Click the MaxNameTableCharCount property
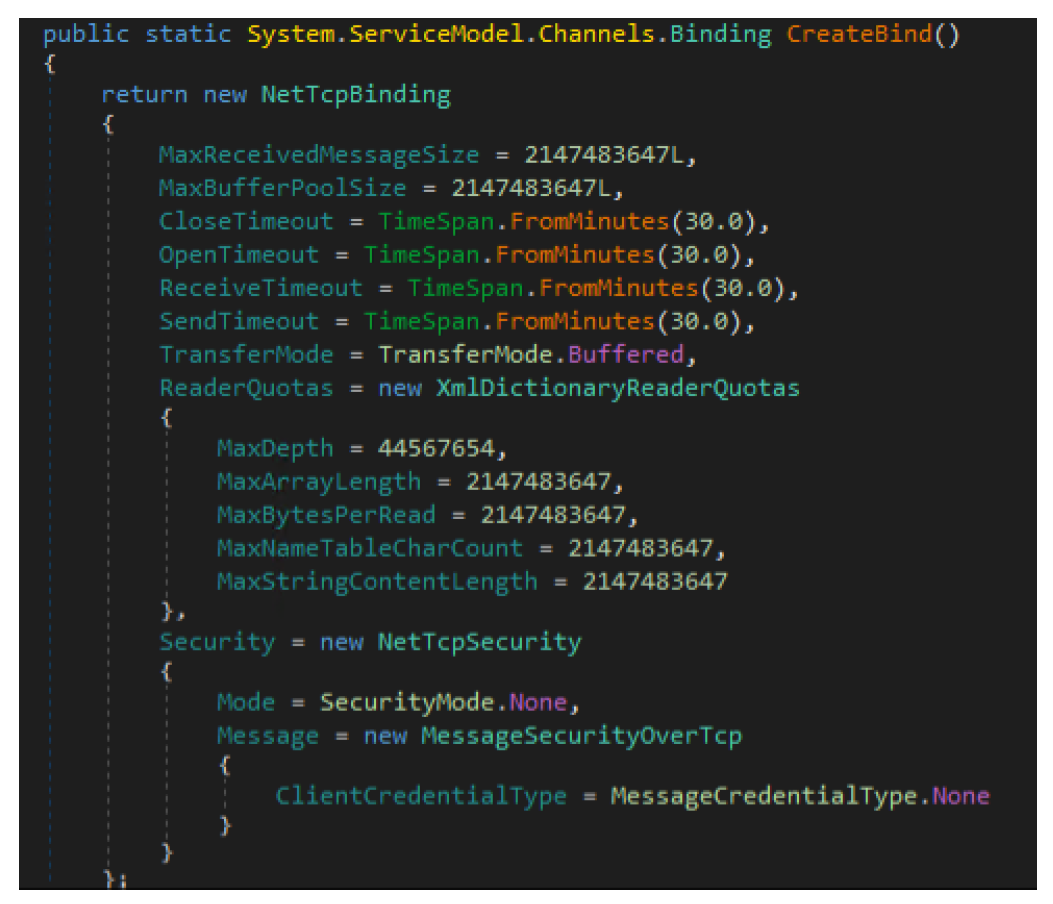Screen dimensions: 1053x904 click(370, 548)
